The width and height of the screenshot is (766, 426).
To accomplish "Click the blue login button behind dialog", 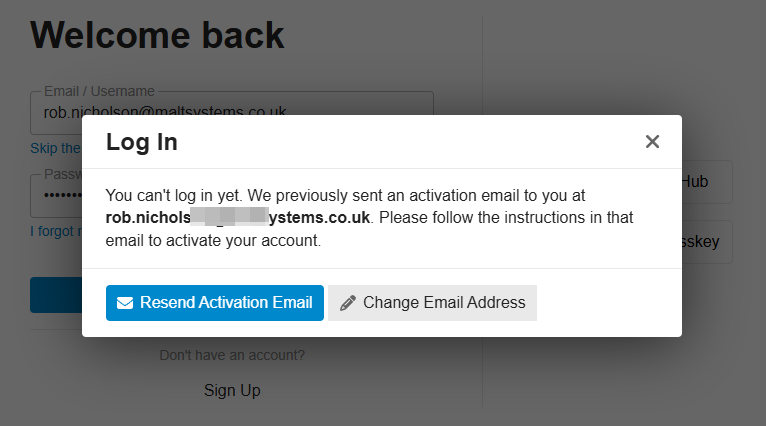I will click(56, 295).
